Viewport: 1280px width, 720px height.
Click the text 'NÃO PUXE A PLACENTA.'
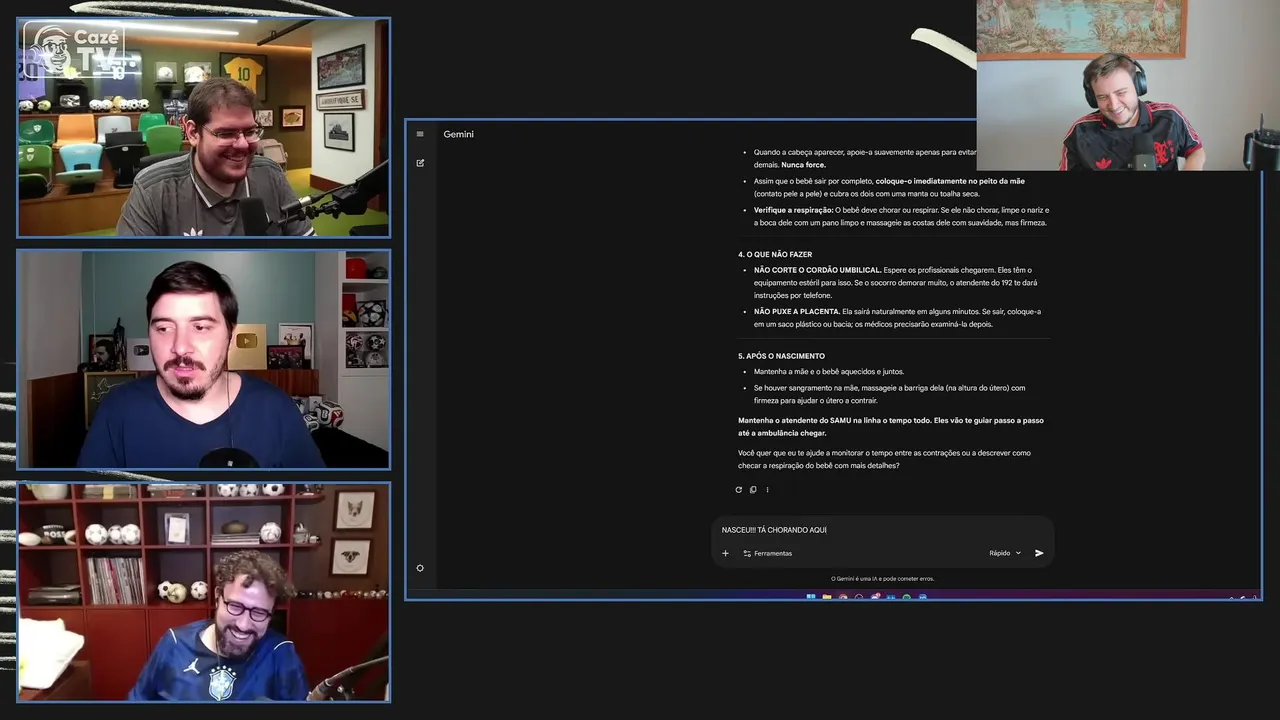tap(797, 311)
